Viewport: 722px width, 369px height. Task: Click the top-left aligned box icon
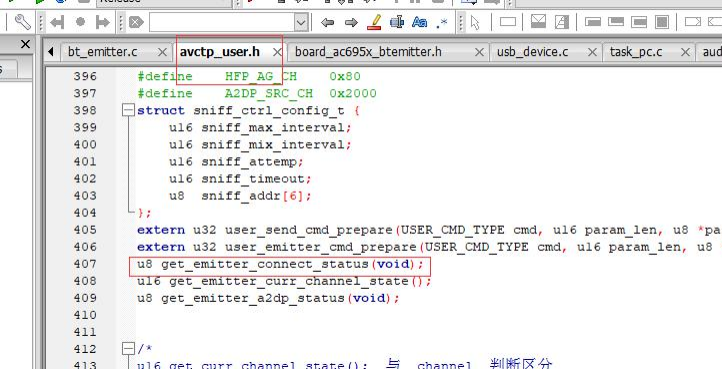point(593,22)
